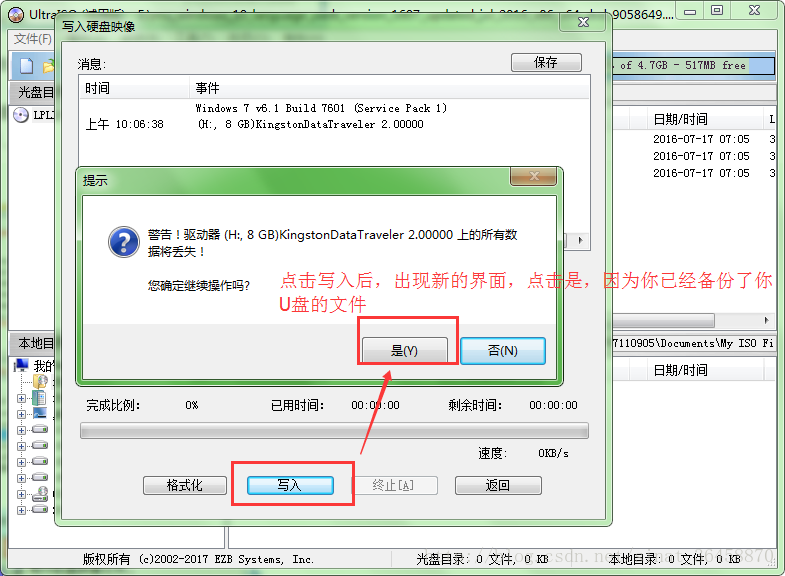The image size is (785, 576).
Task: Maximize the UltraISO main window
Action: (717, 11)
